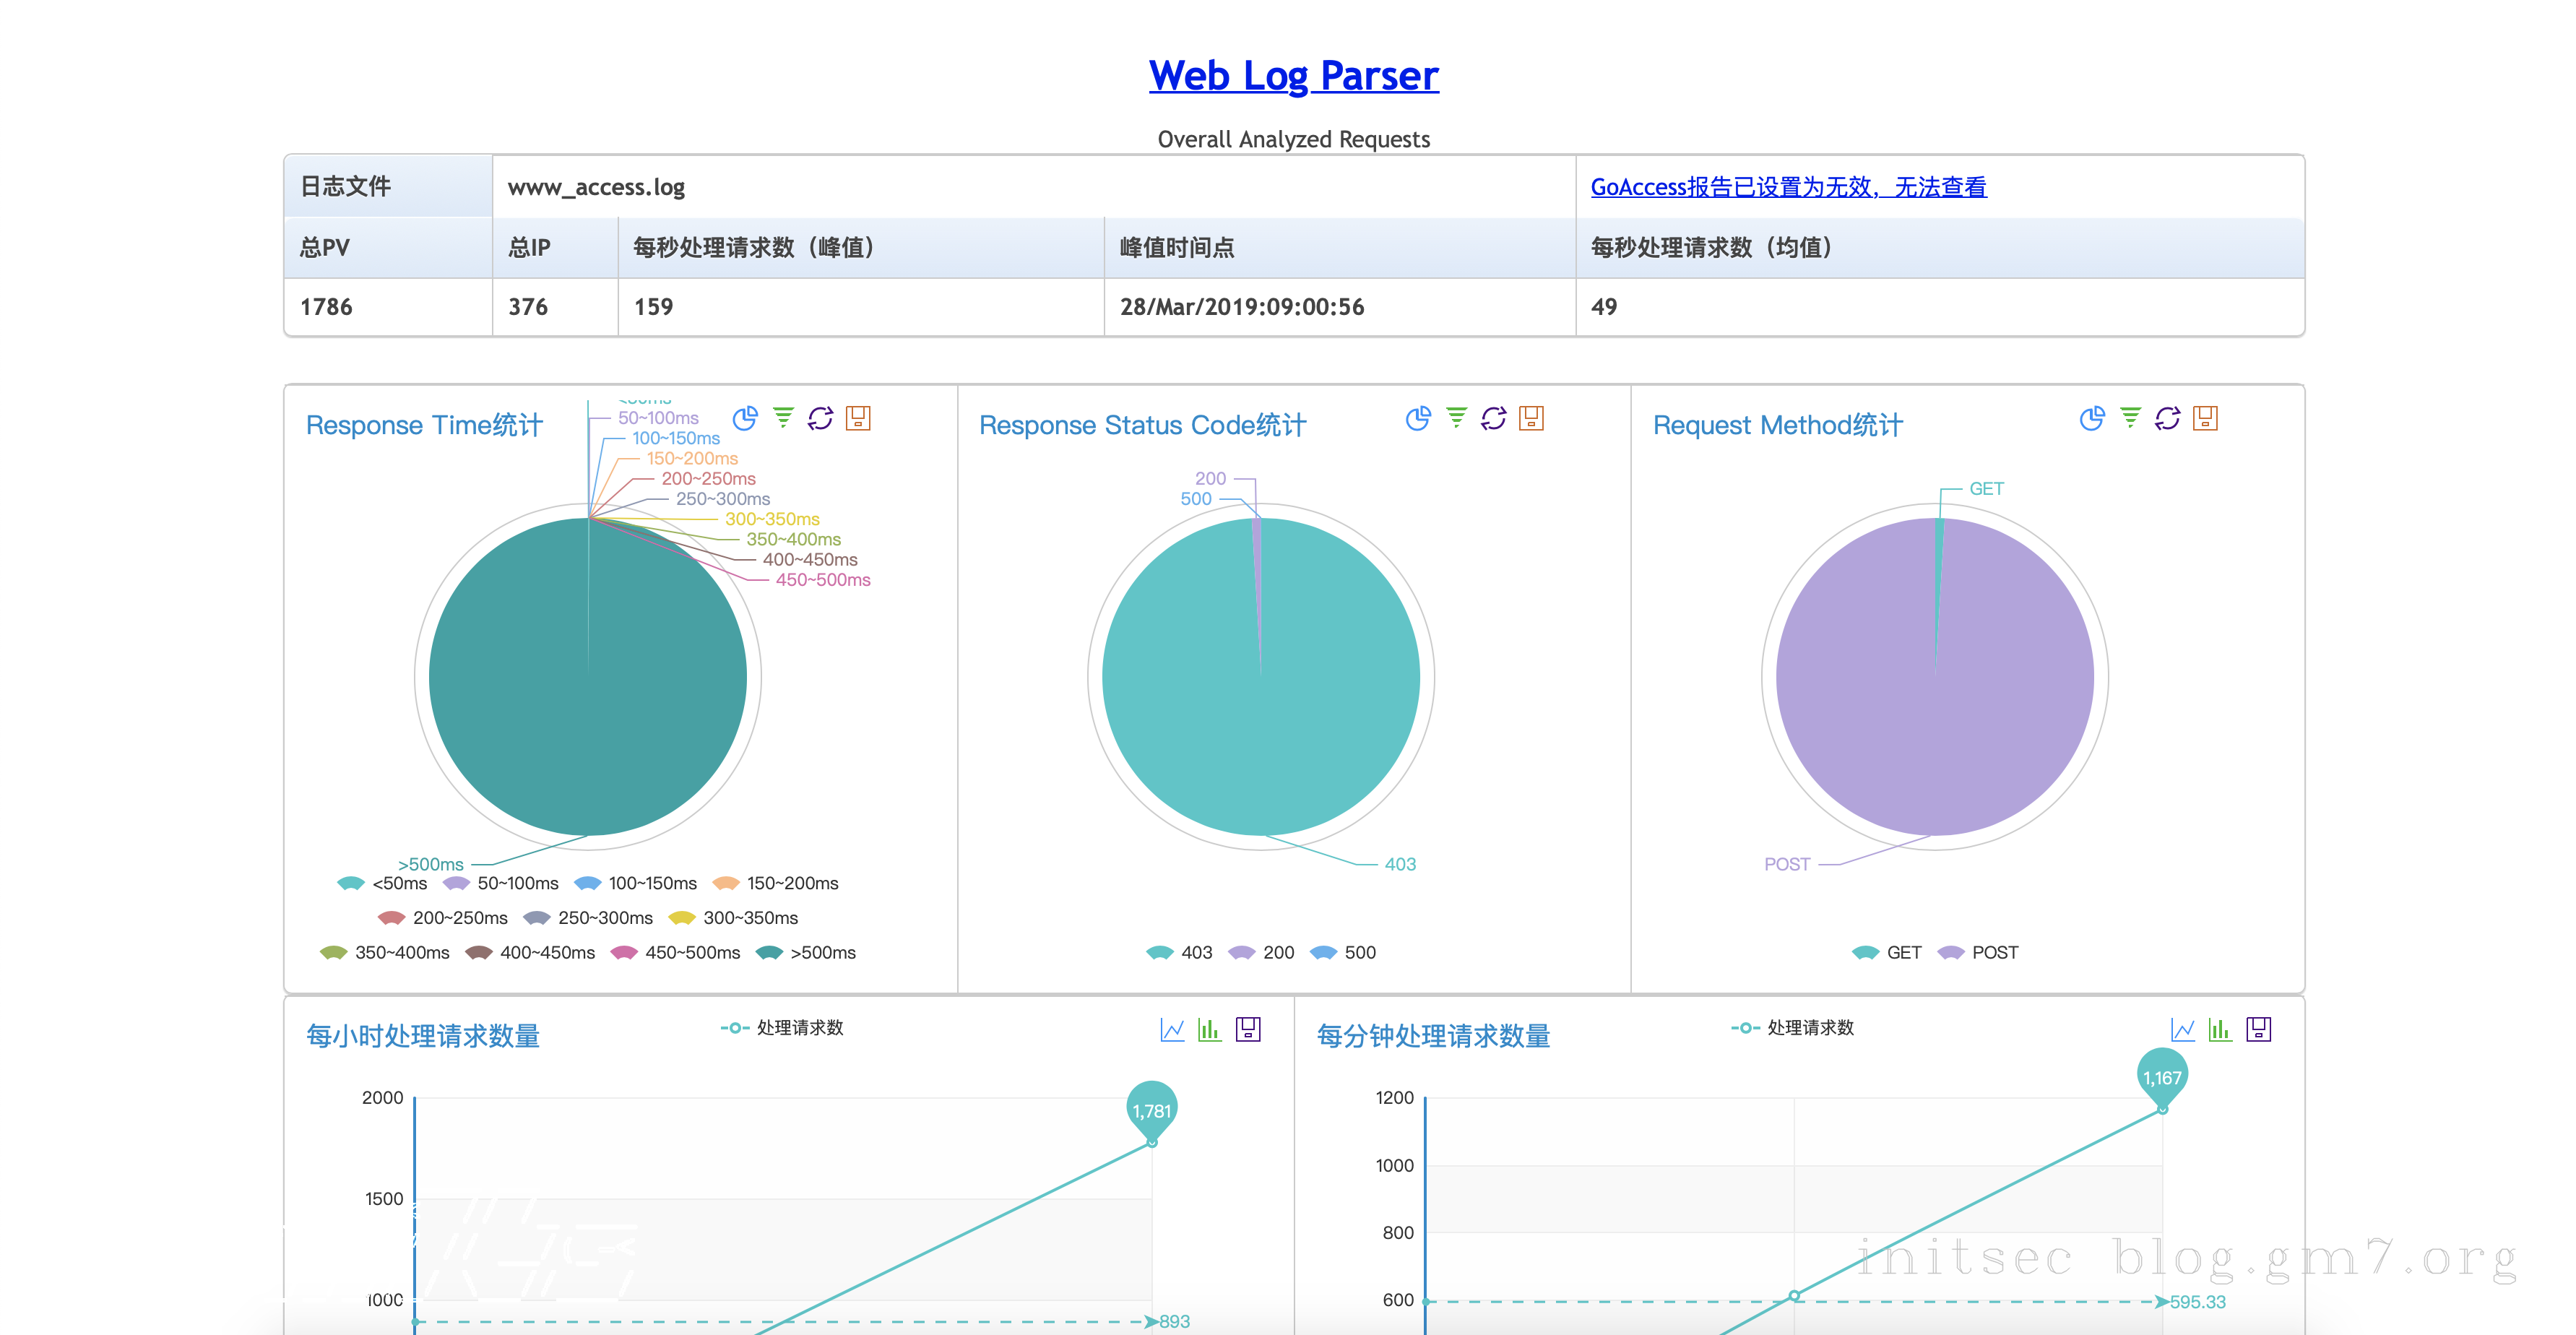Open the Web Log Parser title link
Screen dimensions: 2576x1335
[1293, 76]
